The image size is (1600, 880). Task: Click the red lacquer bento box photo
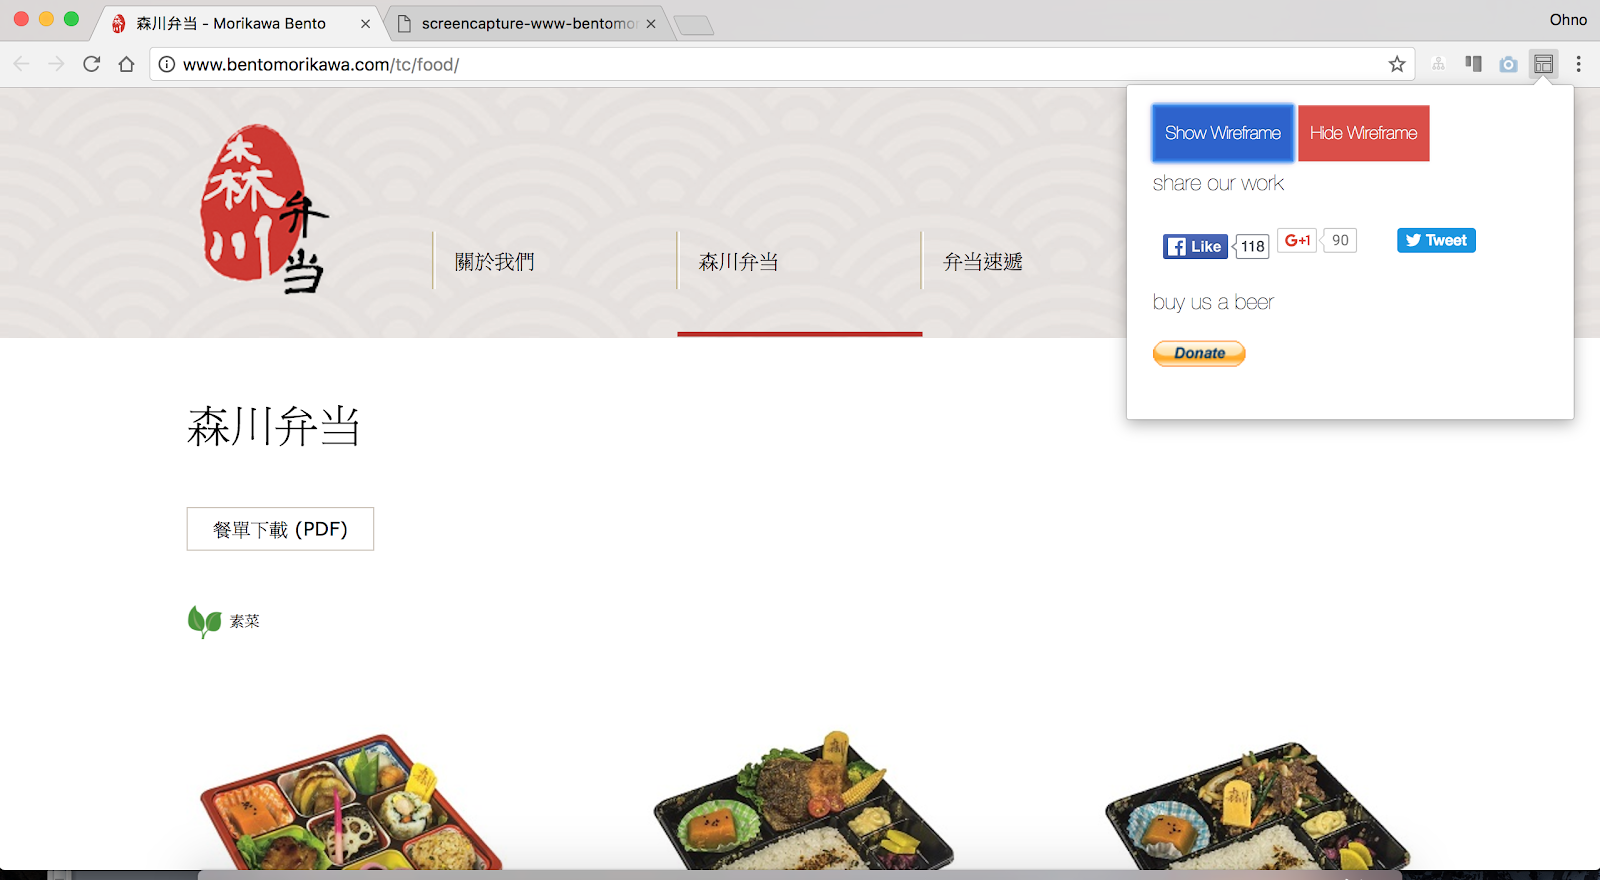click(x=350, y=802)
